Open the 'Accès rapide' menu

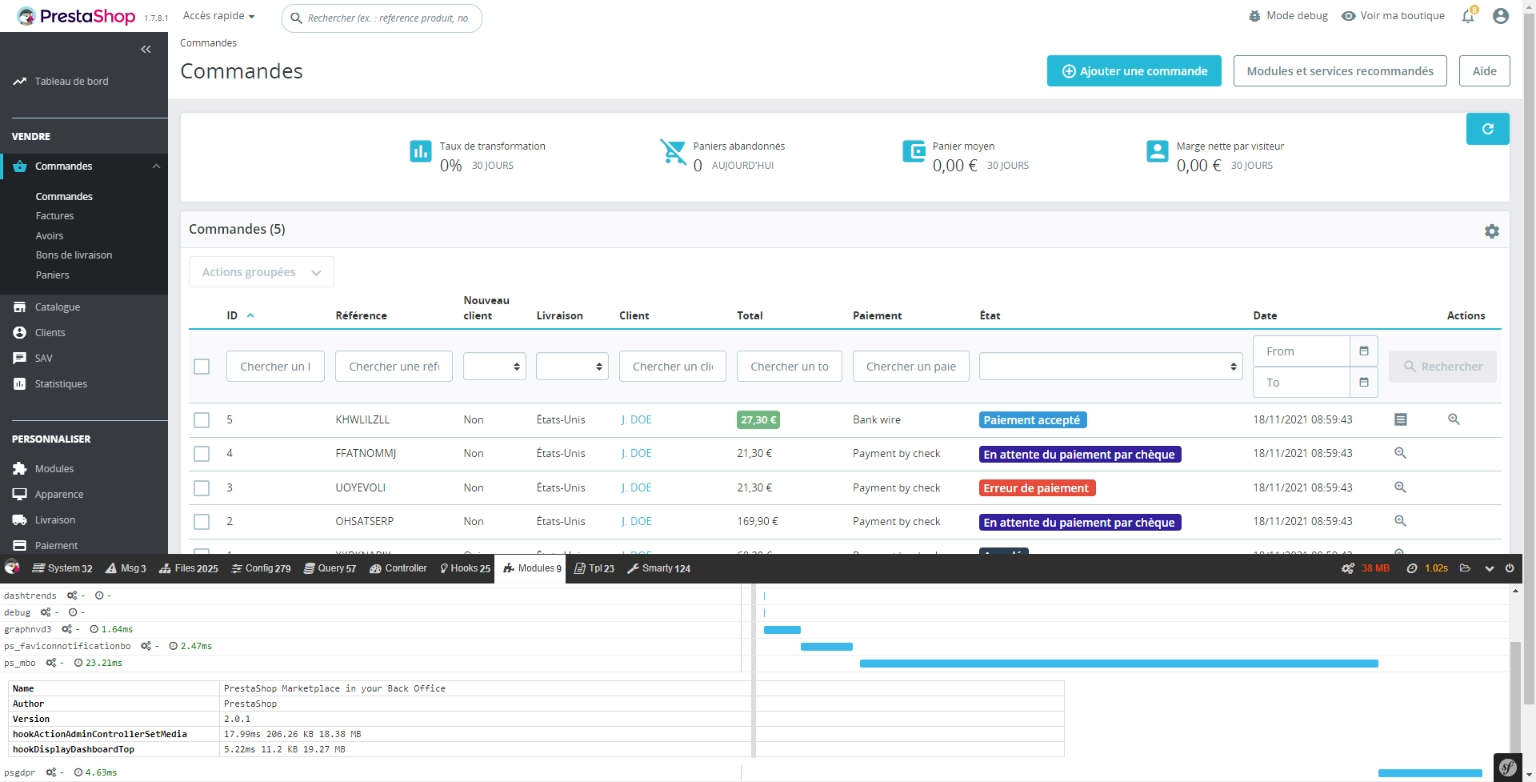point(219,16)
